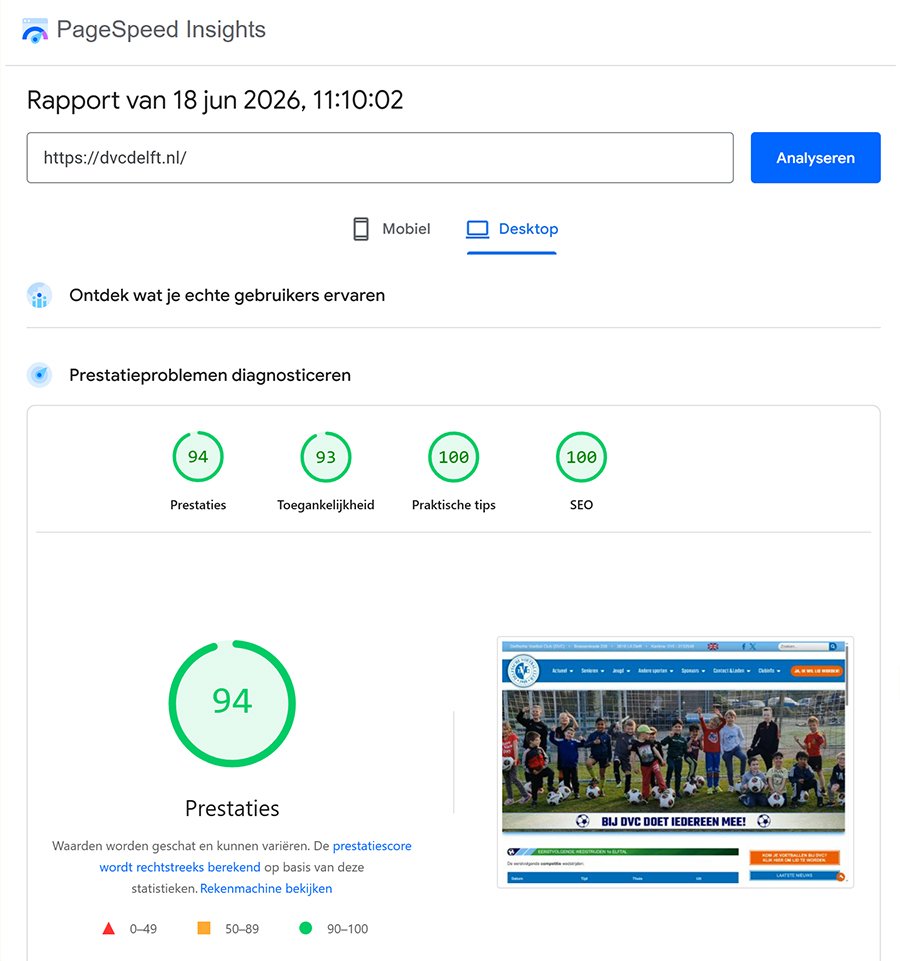Viewport: 900px width, 961px height.
Task: Click the laptop icon beside Desktop
Action: tap(478, 229)
